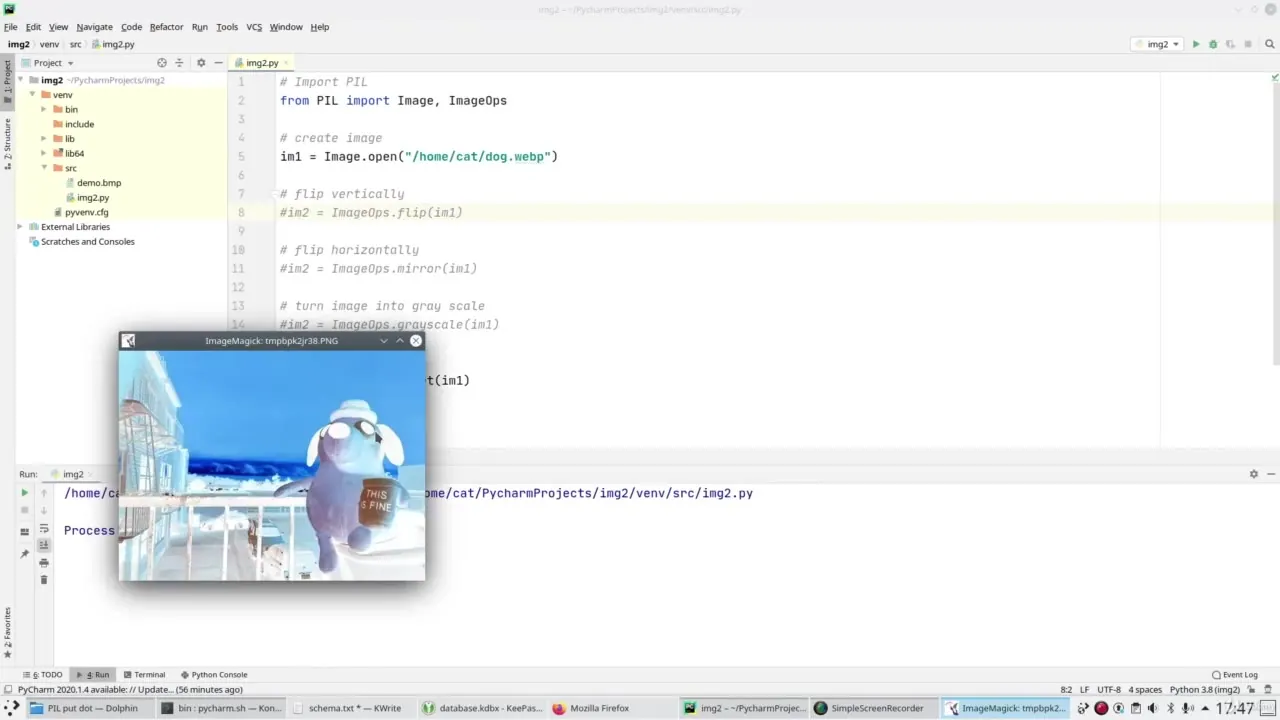Screen dimensions: 1280x720
Task: Collapse the img2 root folder
Action: (21, 80)
